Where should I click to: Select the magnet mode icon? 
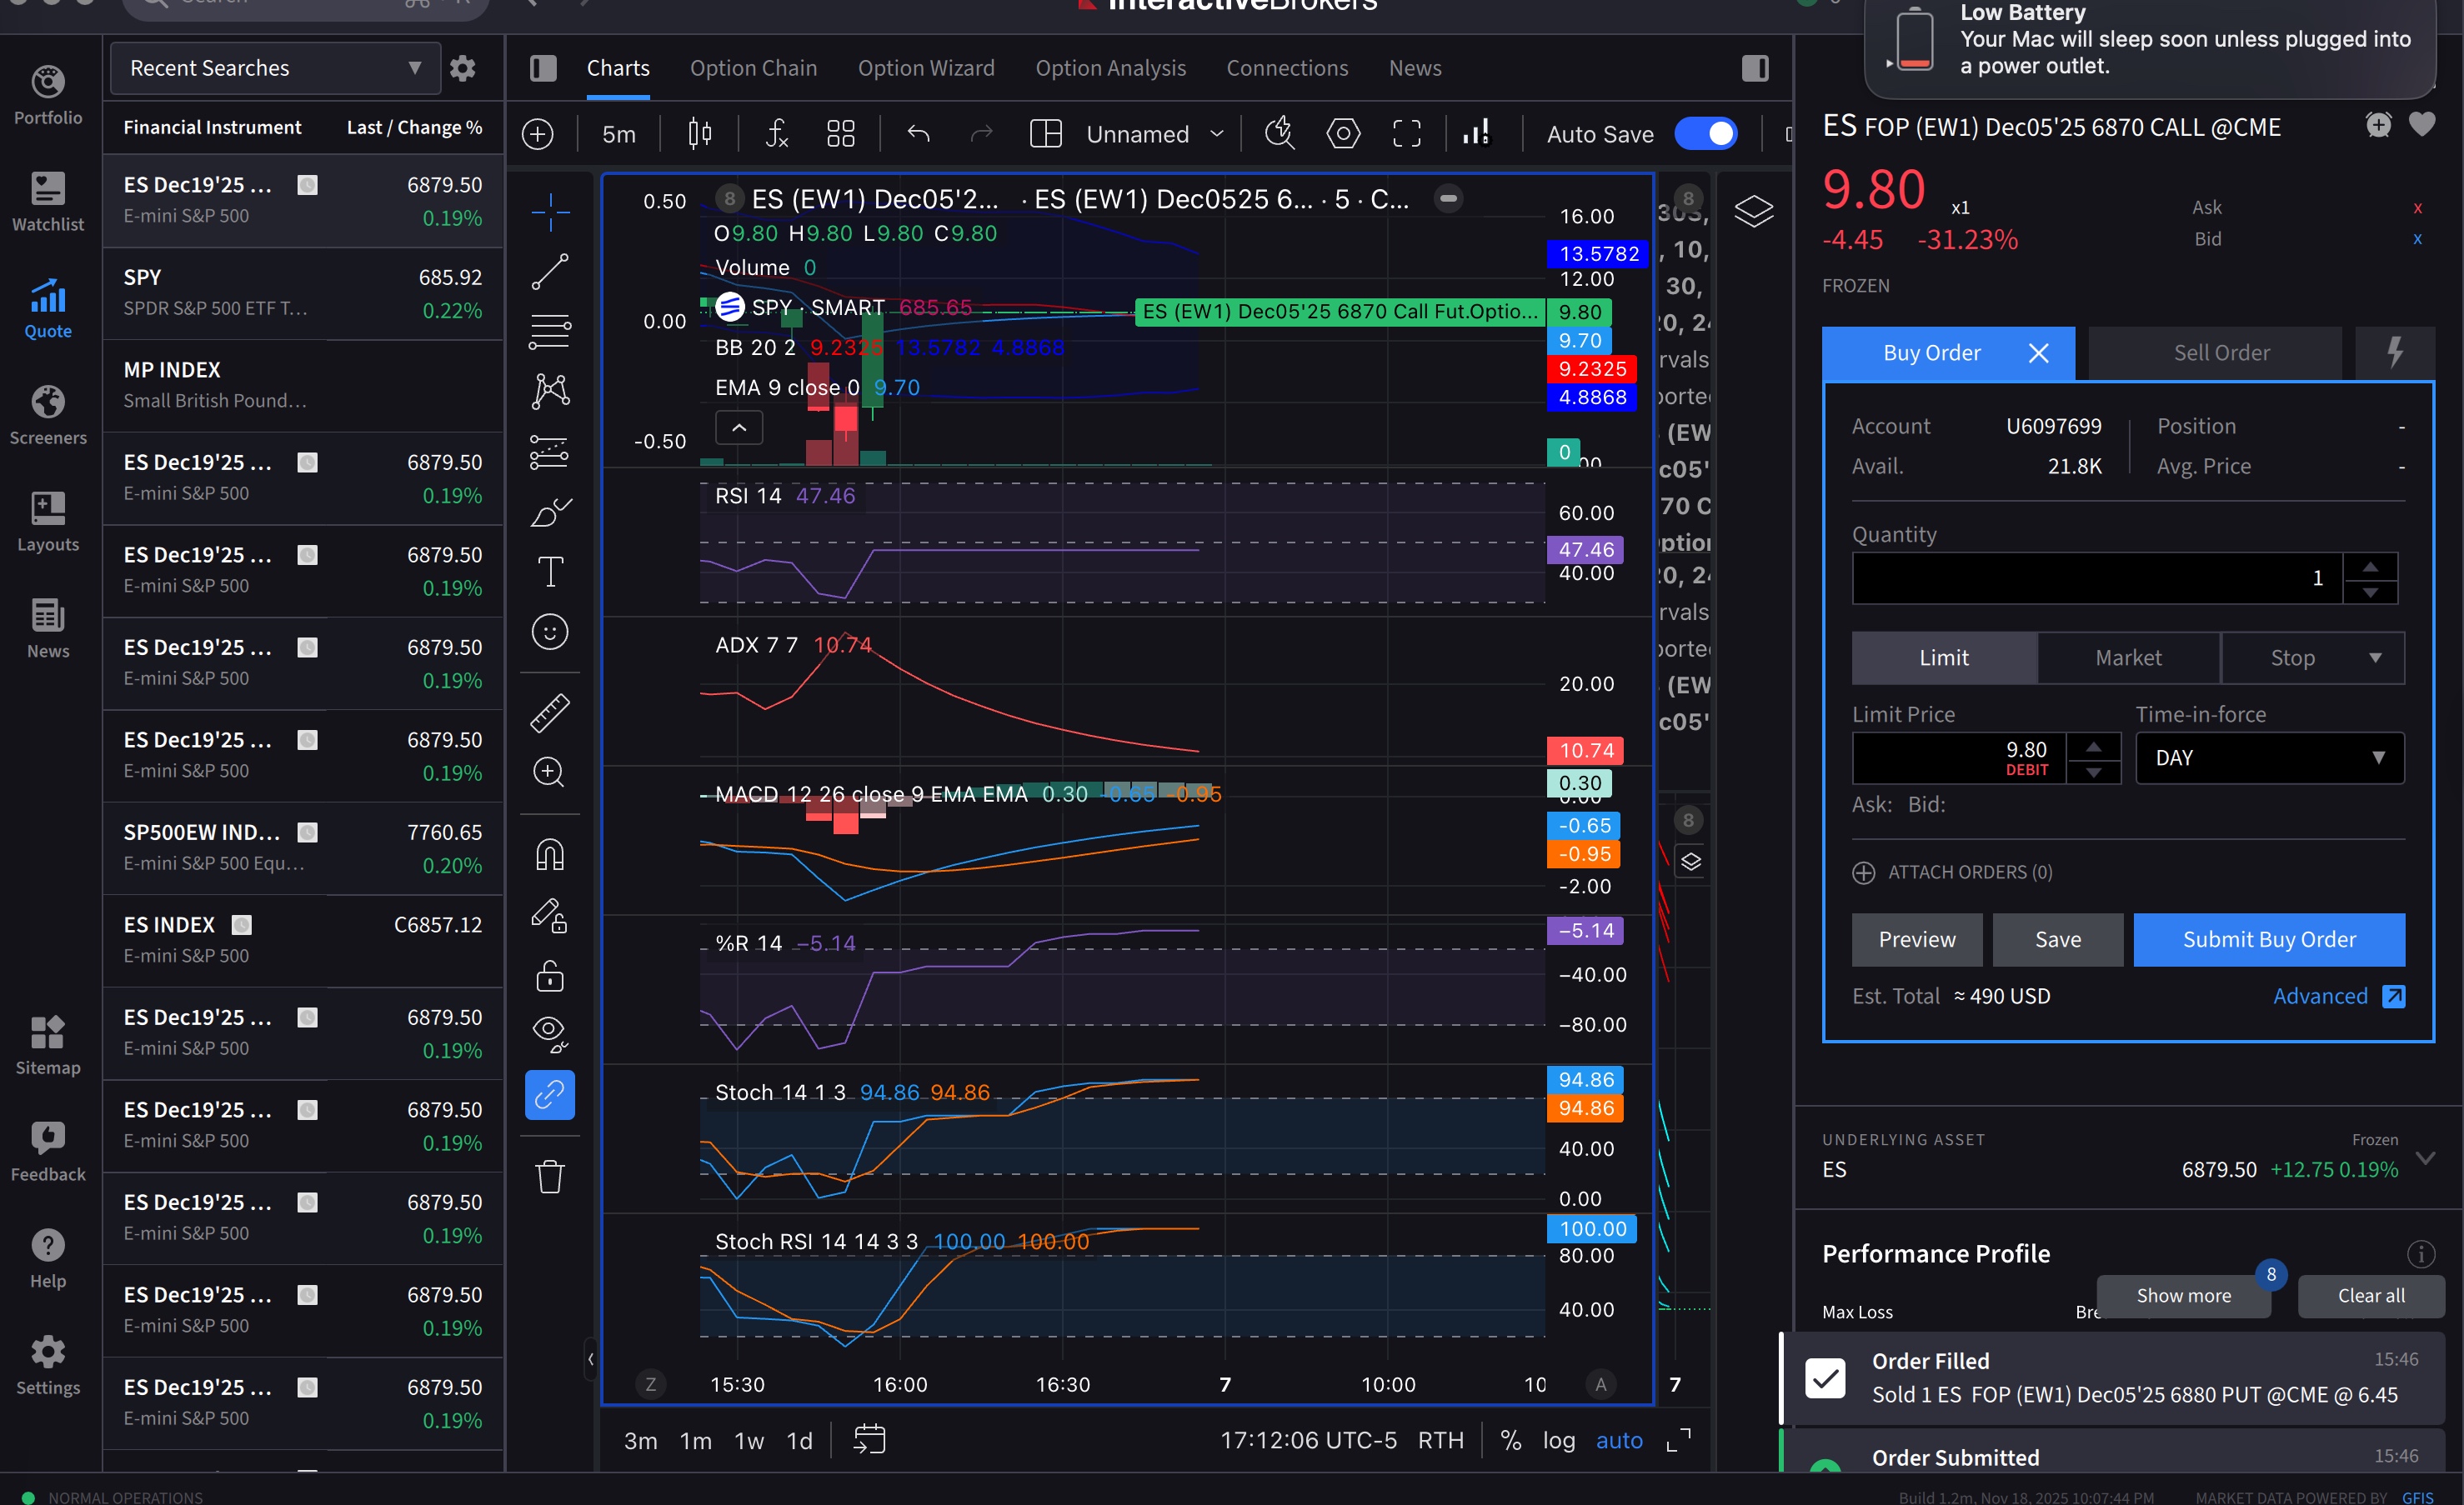(x=550, y=855)
